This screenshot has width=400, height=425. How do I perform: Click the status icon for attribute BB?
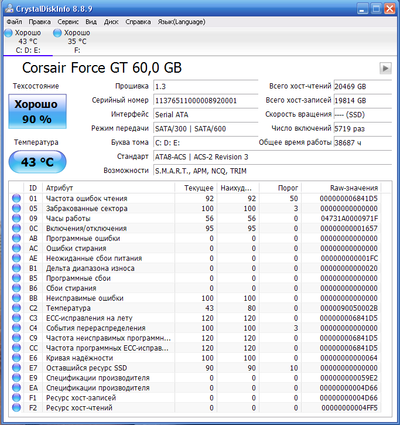point(16,298)
